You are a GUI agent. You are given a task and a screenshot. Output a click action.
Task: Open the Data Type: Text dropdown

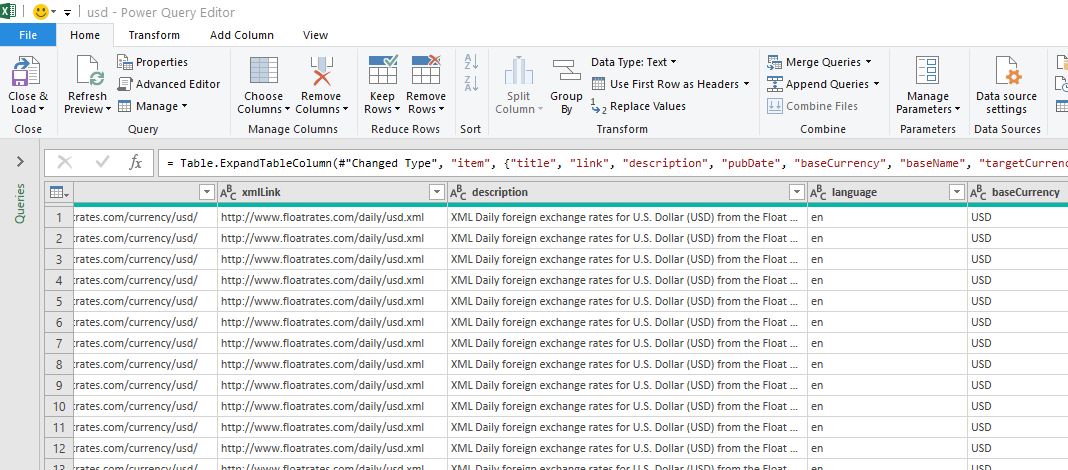(x=633, y=62)
